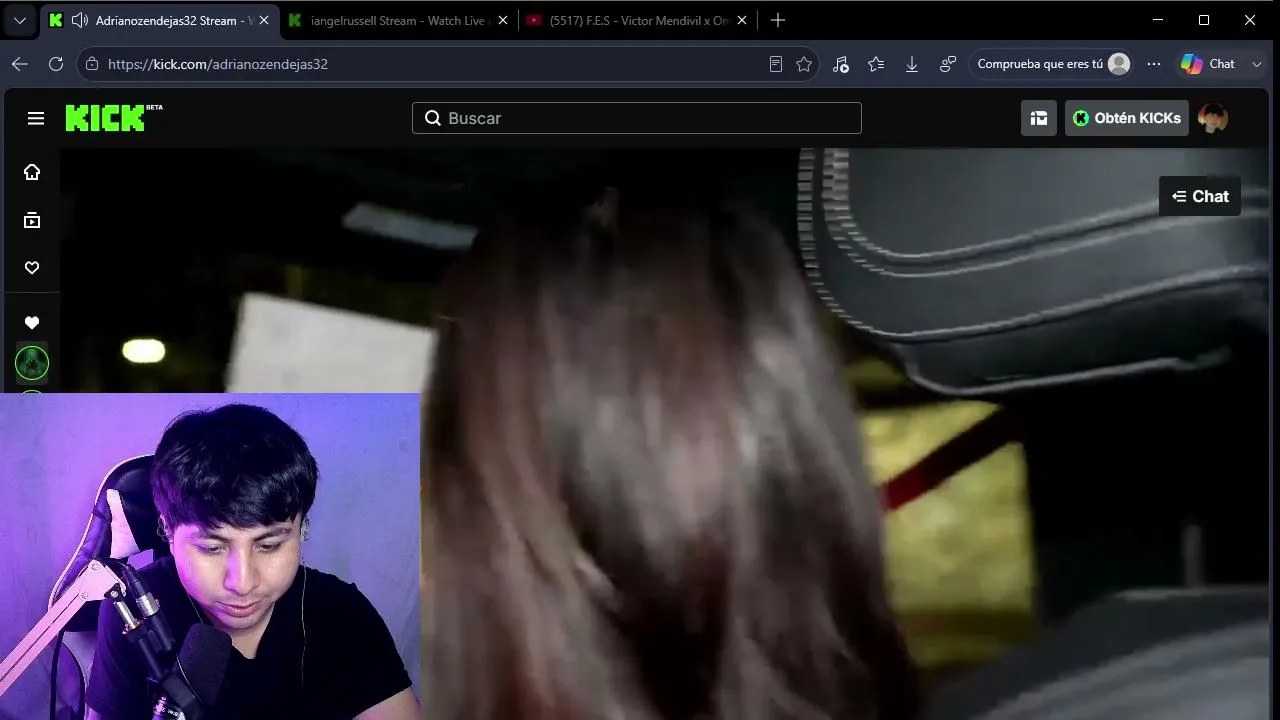Open the Favorites list toolbar icon
The image size is (1280, 720).
(x=876, y=64)
